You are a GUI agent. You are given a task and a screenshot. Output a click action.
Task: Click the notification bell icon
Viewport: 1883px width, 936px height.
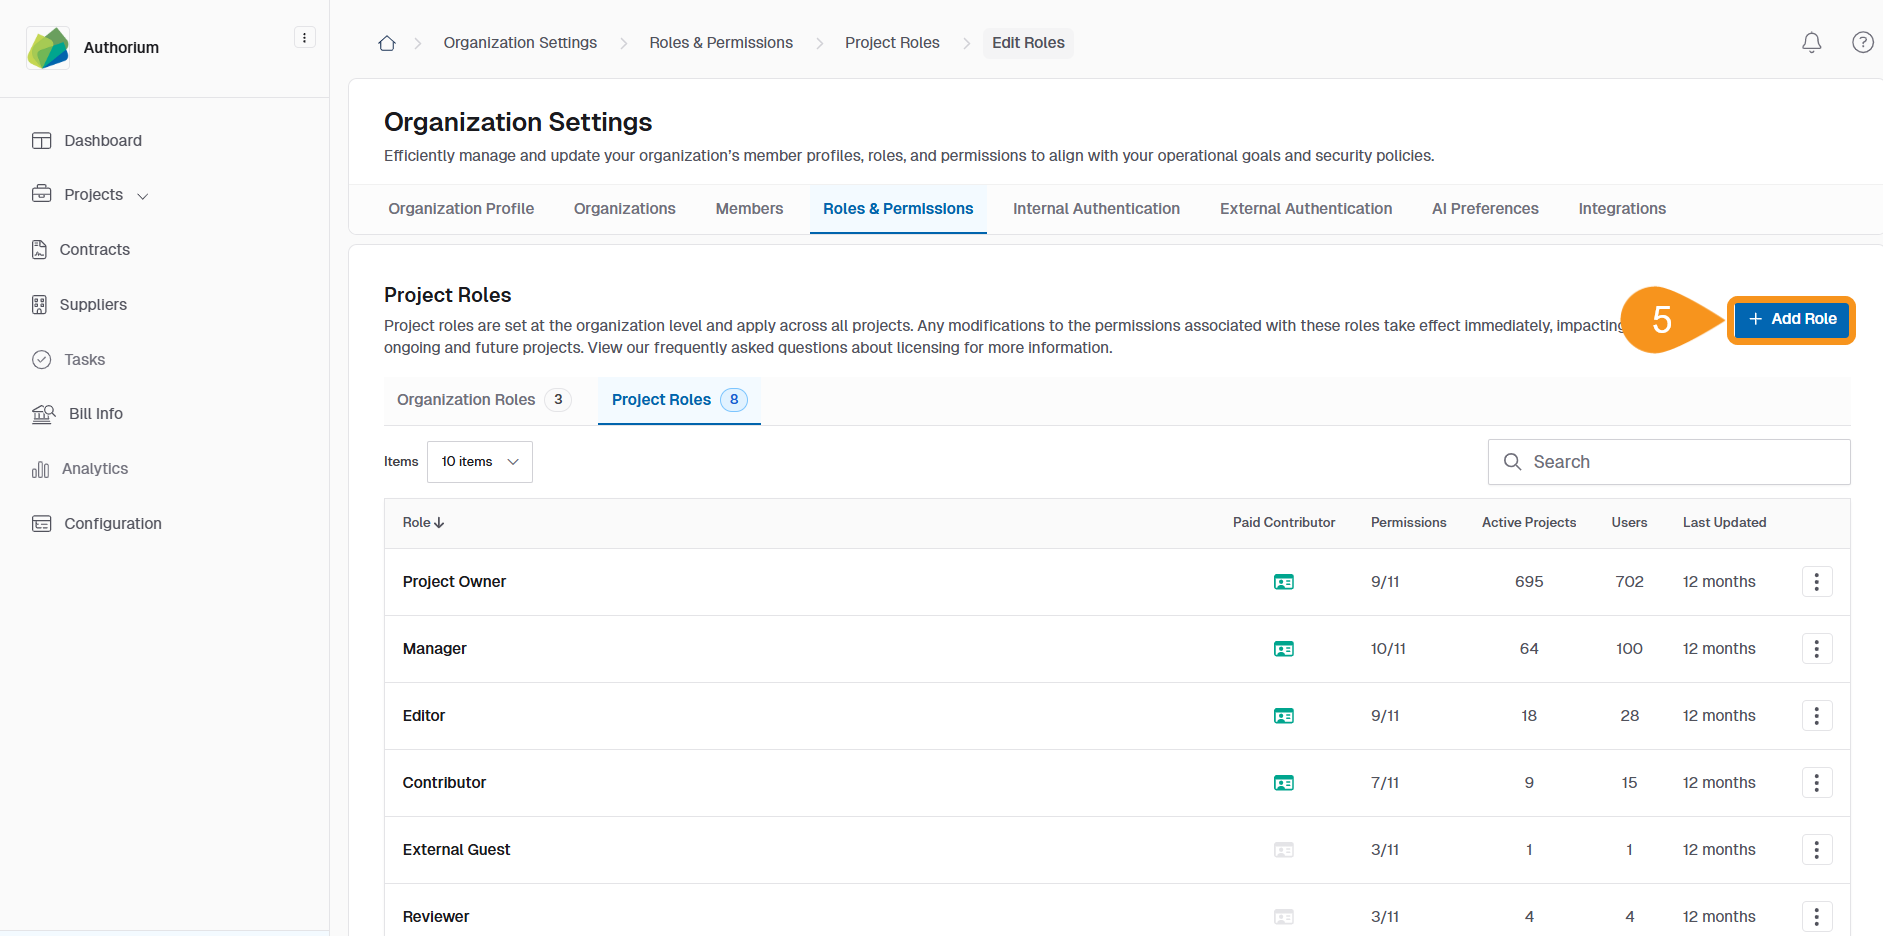(x=1811, y=42)
